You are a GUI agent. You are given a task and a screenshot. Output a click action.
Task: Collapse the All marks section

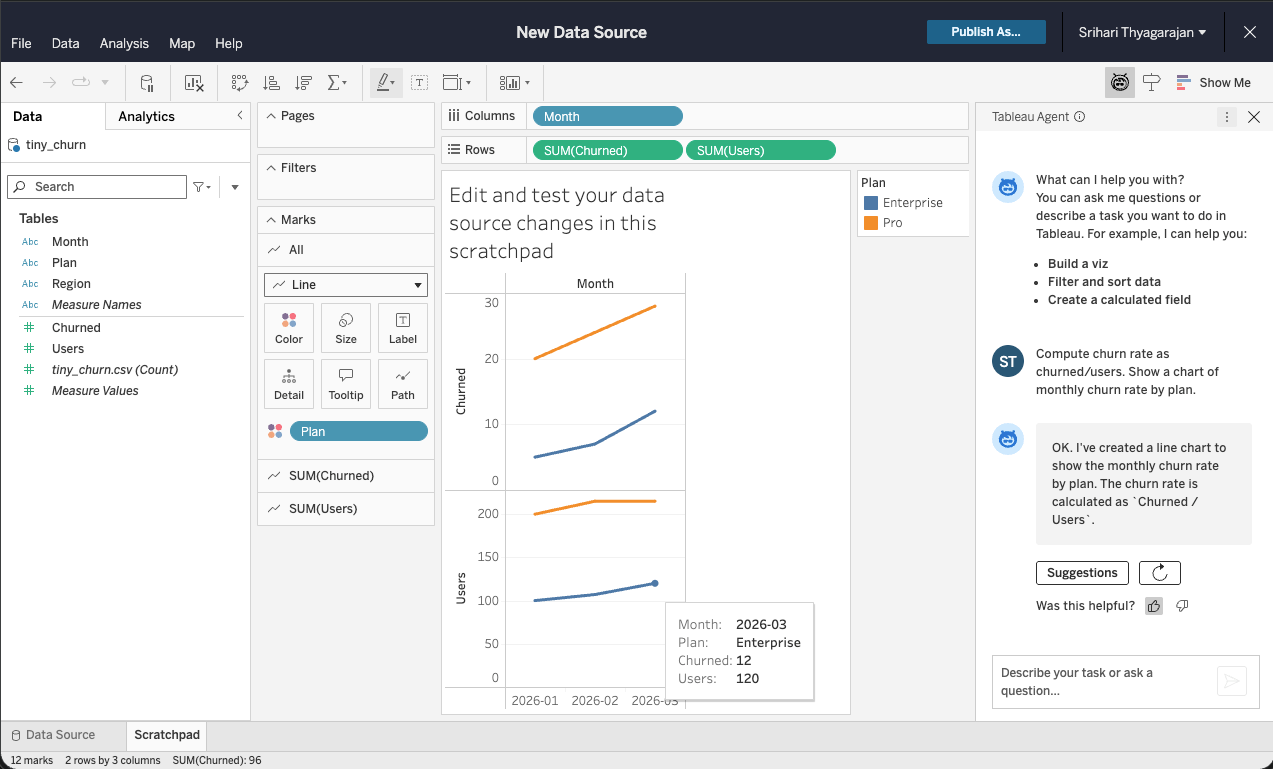pos(346,250)
